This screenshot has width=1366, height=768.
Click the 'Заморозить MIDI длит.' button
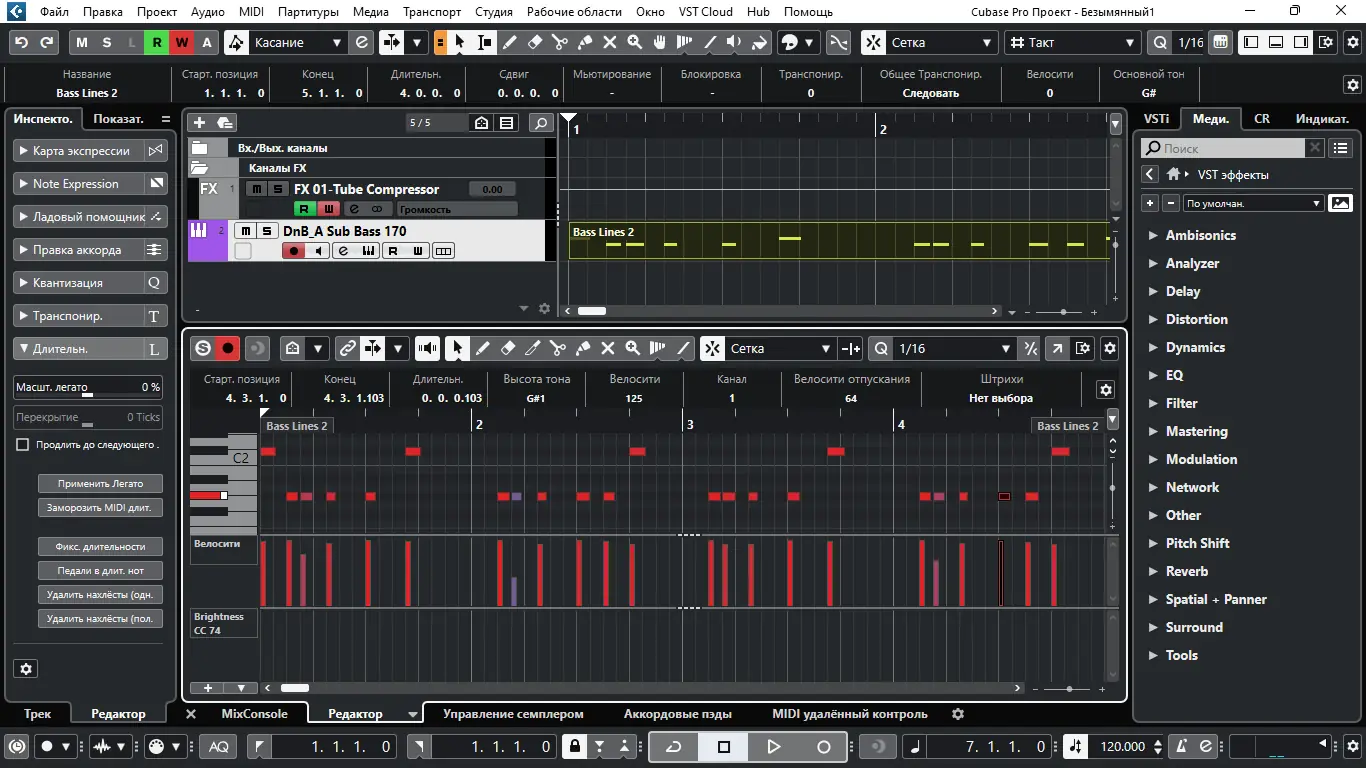tap(100, 507)
